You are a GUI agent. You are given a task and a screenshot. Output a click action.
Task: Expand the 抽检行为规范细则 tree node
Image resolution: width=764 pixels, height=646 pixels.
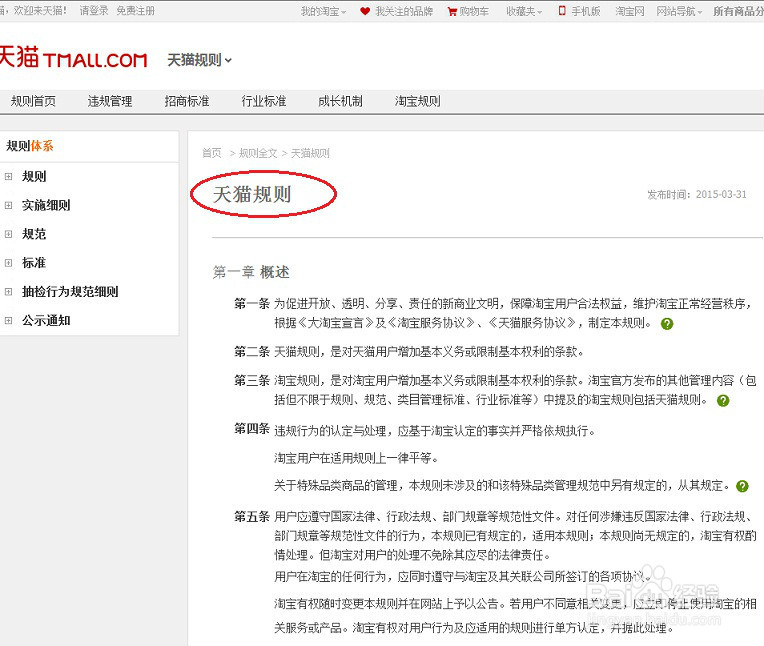tap(8, 291)
